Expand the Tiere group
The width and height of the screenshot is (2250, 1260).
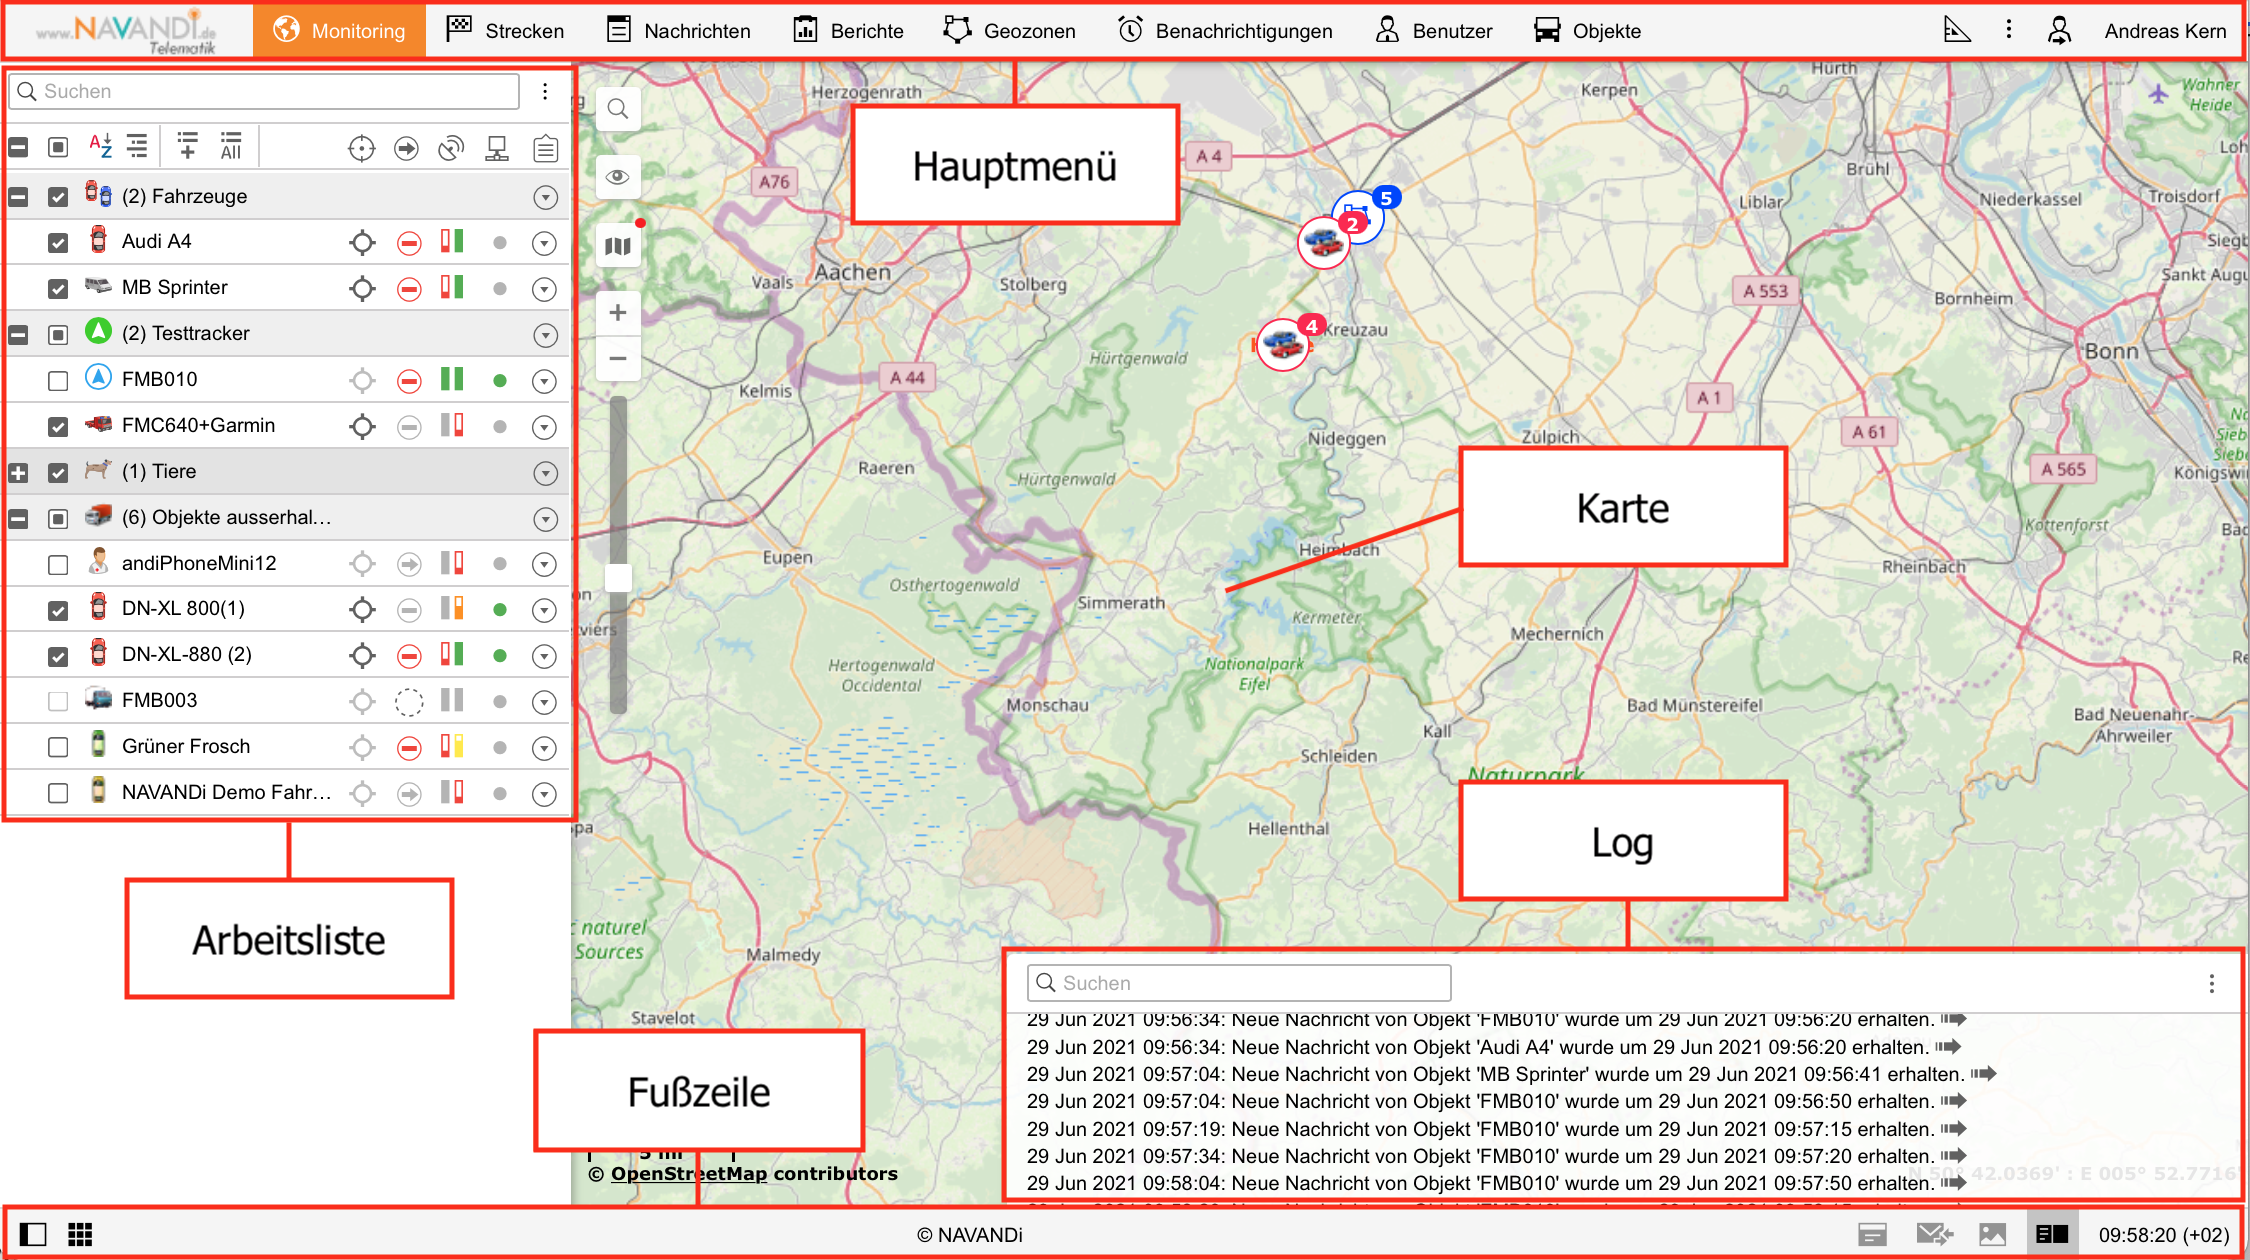click(18, 473)
